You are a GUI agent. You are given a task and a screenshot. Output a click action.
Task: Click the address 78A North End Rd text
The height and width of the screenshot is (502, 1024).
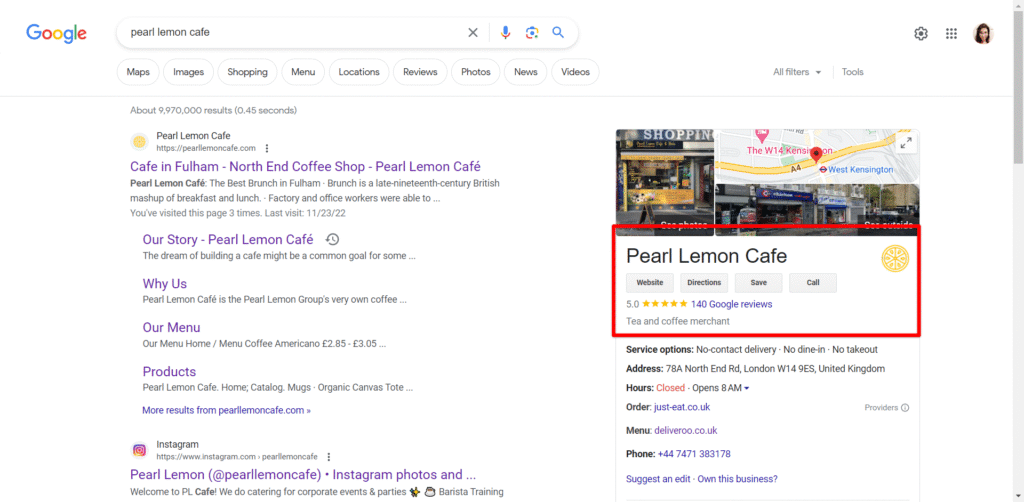[775, 369]
